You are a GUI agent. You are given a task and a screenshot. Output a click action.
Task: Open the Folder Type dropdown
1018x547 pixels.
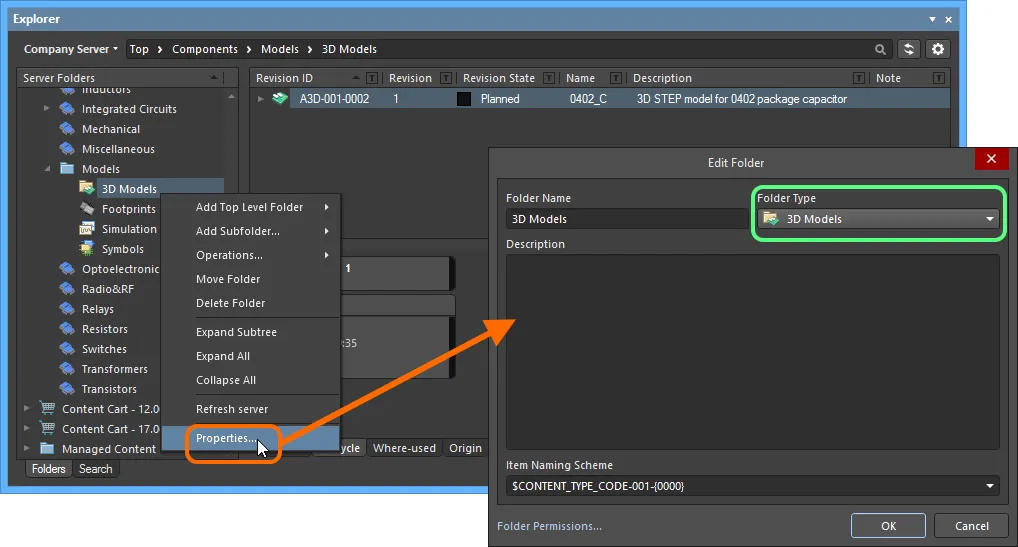(x=878, y=219)
